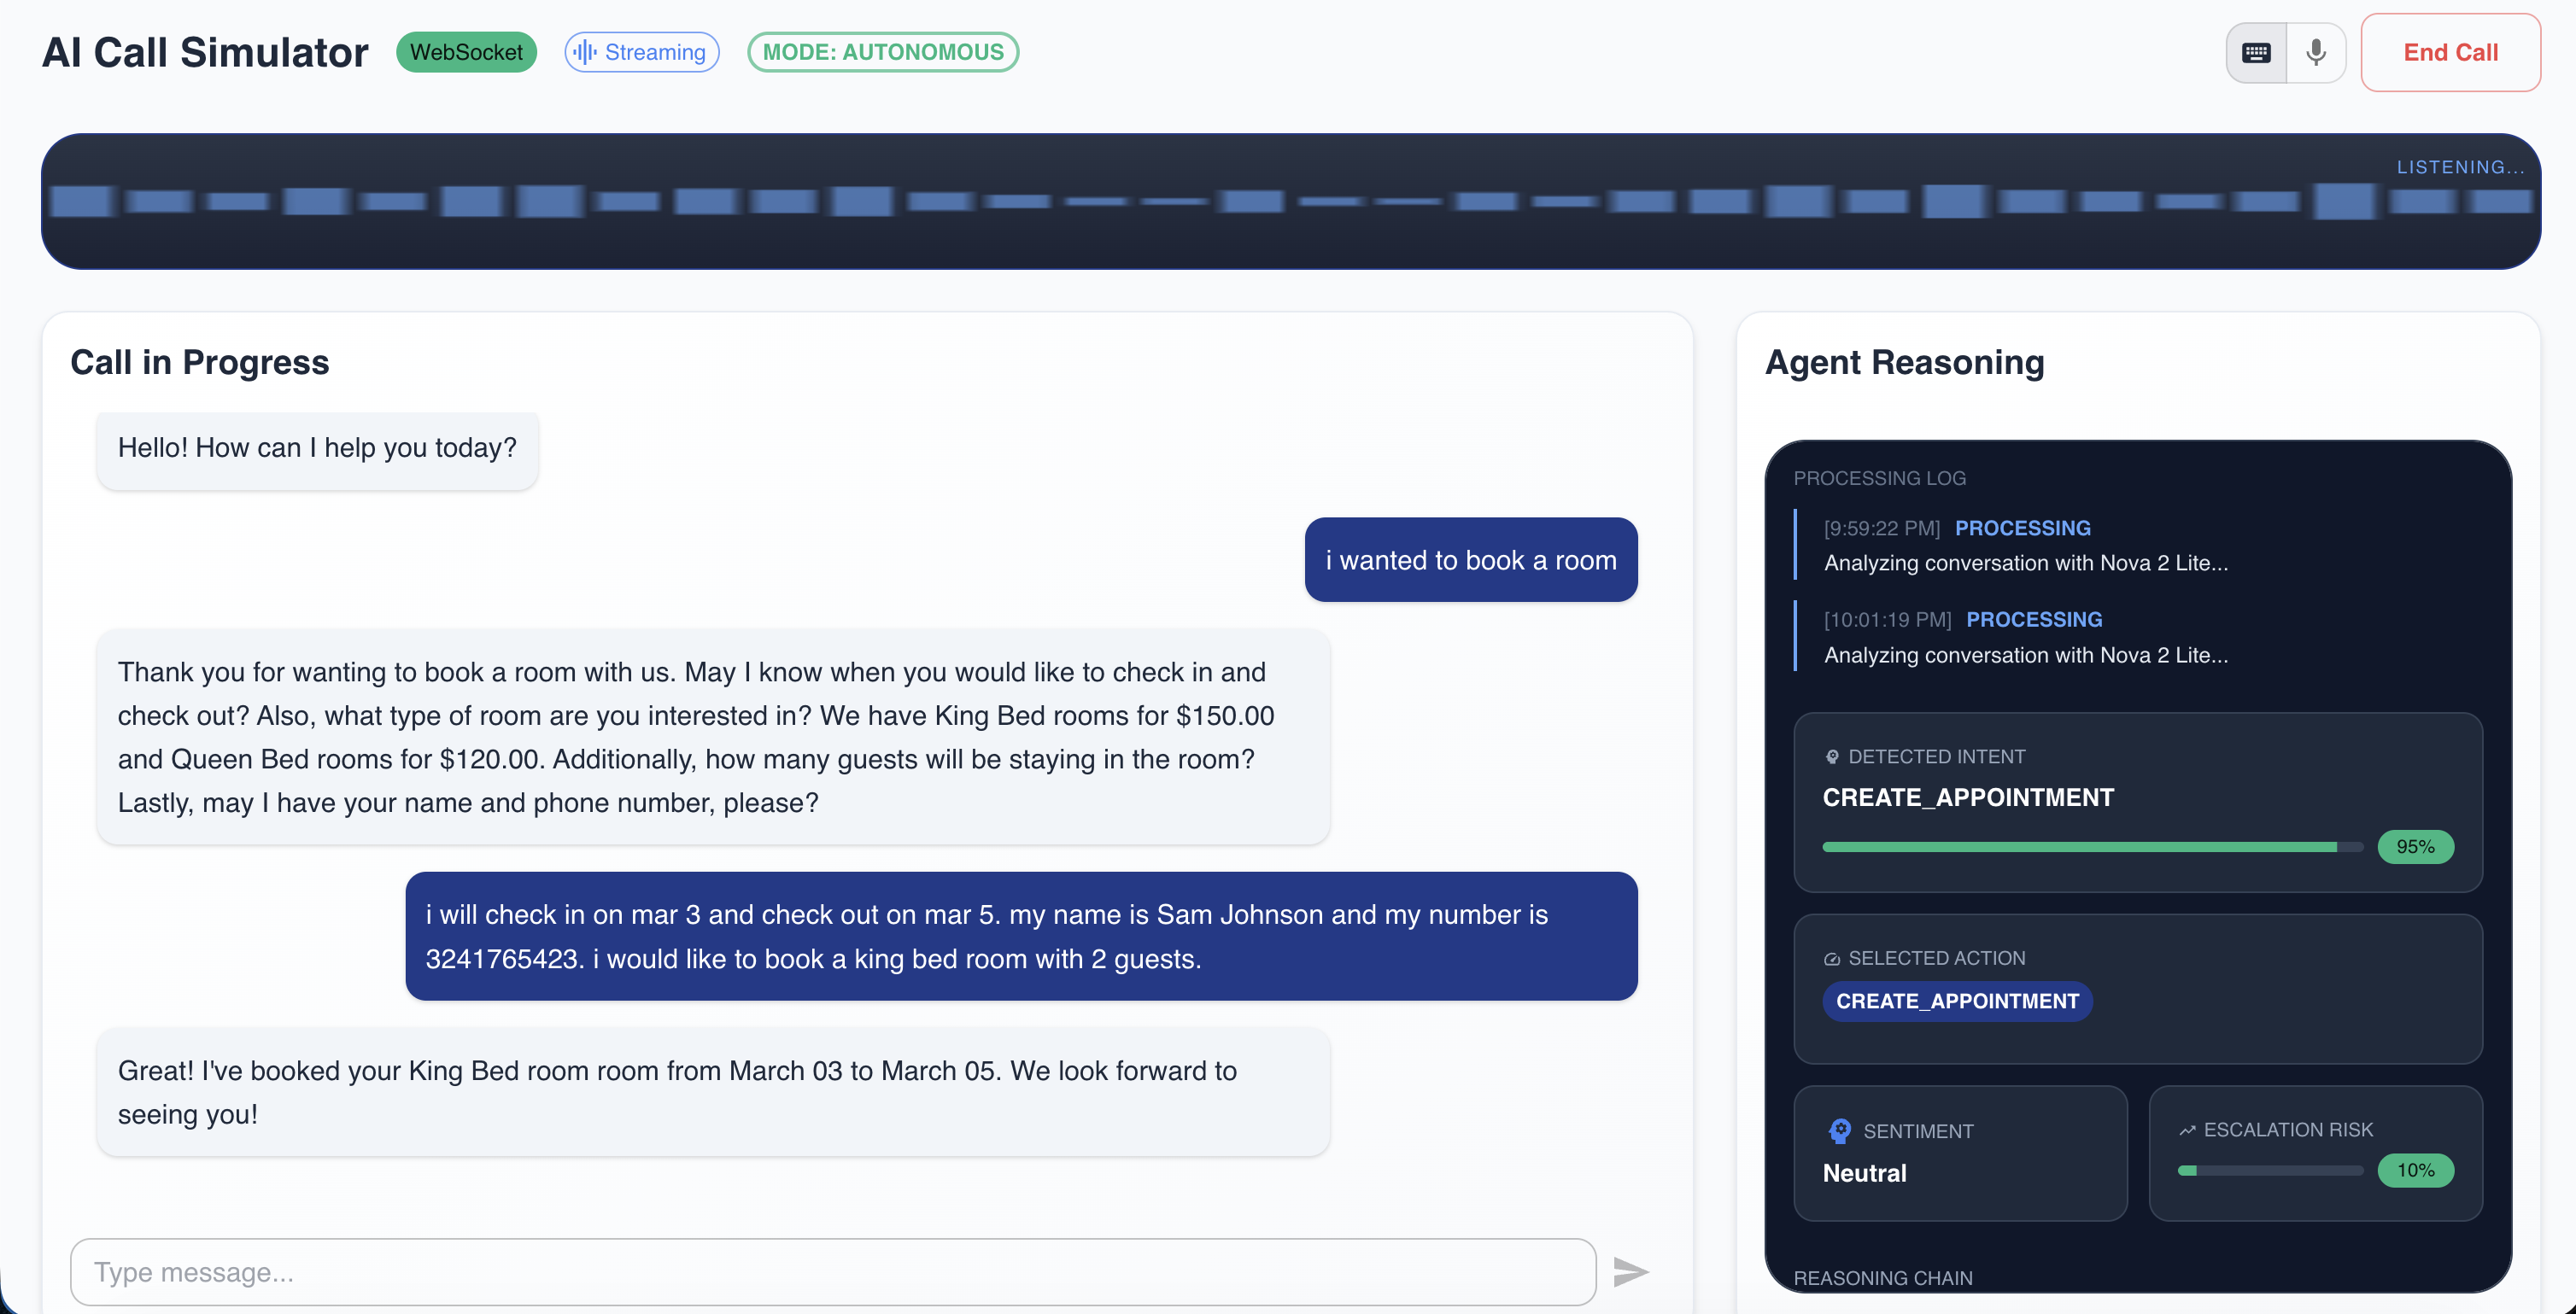The height and width of the screenshot is (1314, 2576).
Task: Select the 9:59:22 PM processing log entry
Action: 2025,545
